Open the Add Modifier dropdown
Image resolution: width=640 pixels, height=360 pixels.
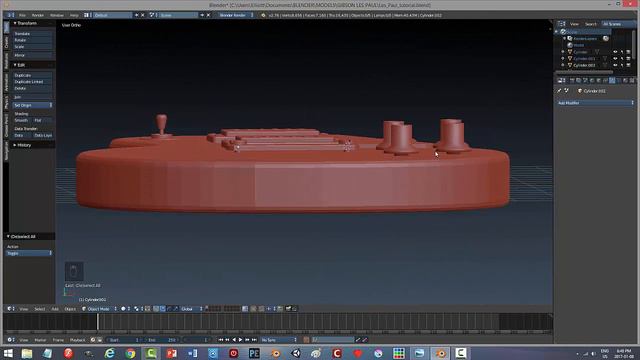pyautogui.click(x=595, y=103)
